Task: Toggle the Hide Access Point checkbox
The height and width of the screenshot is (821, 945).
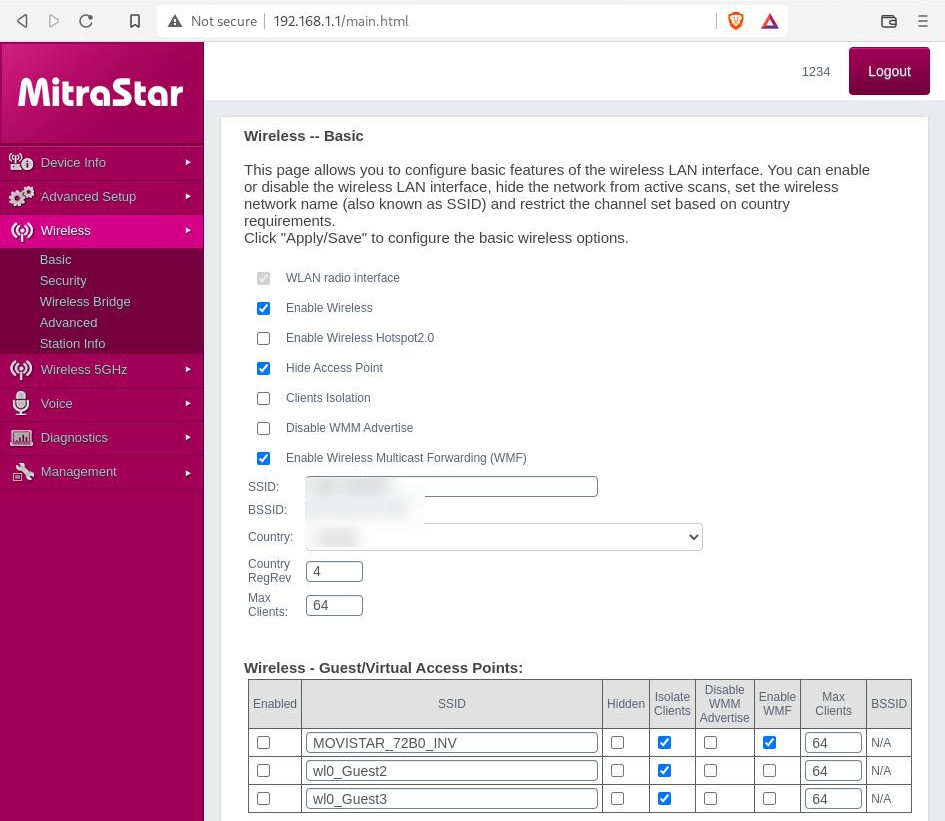Action: coord(264,368)
